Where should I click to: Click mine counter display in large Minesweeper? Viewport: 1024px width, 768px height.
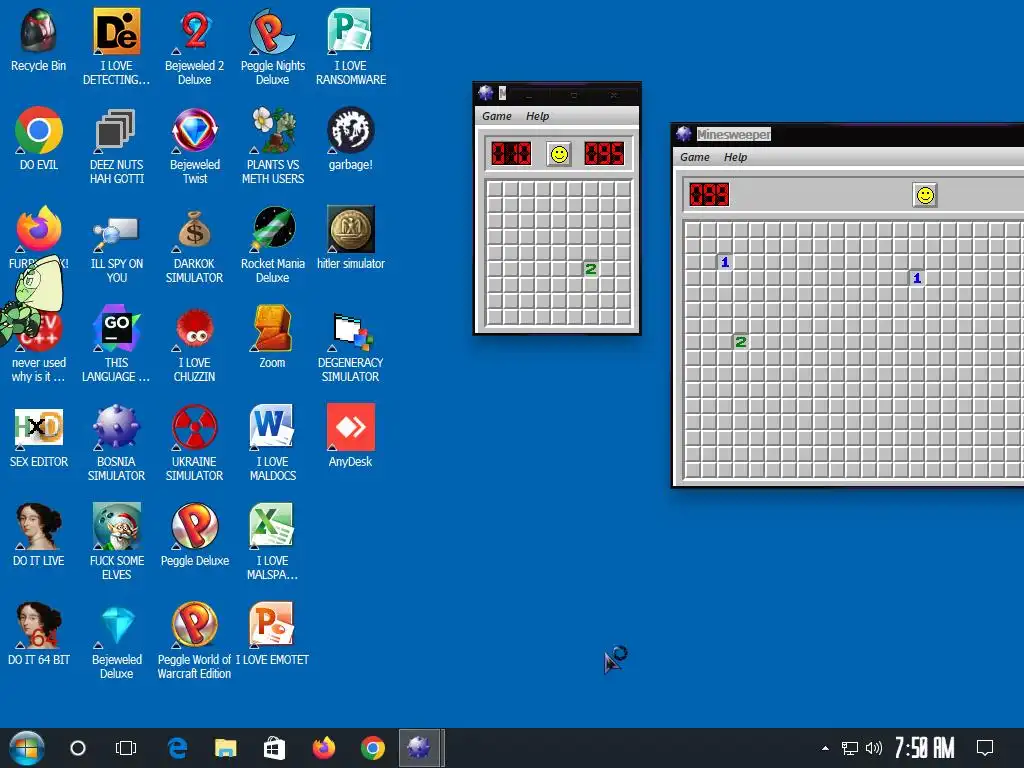[x=709, y=195]
